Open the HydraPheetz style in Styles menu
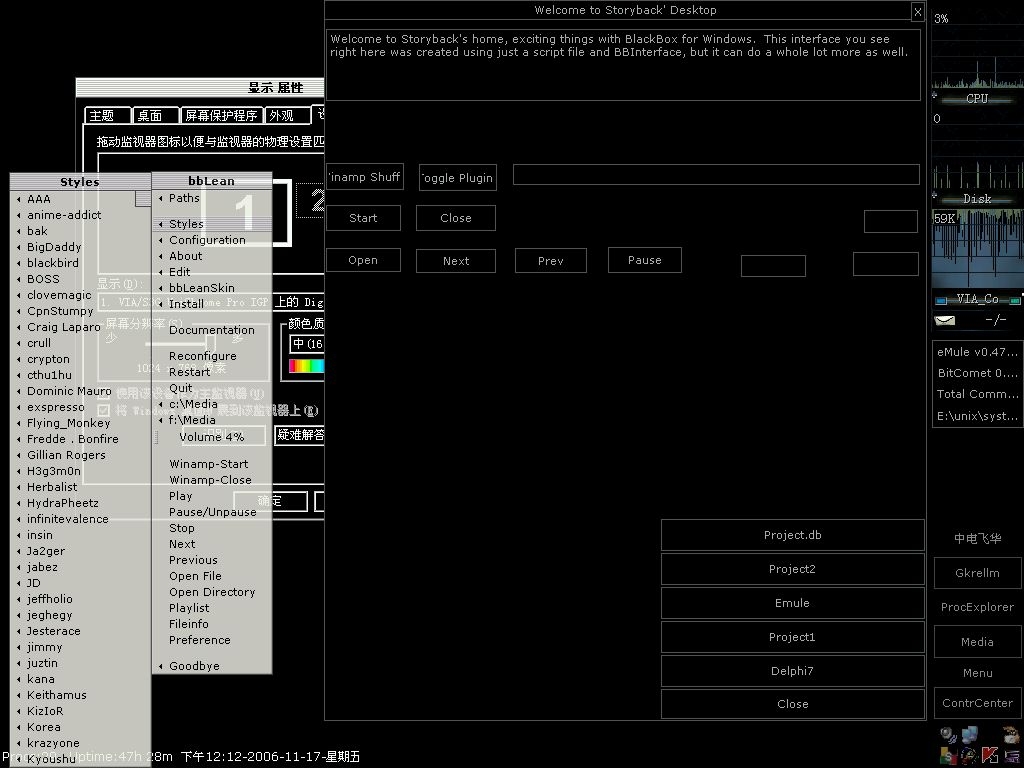The image size is (1024, 768). pos(80,503)
